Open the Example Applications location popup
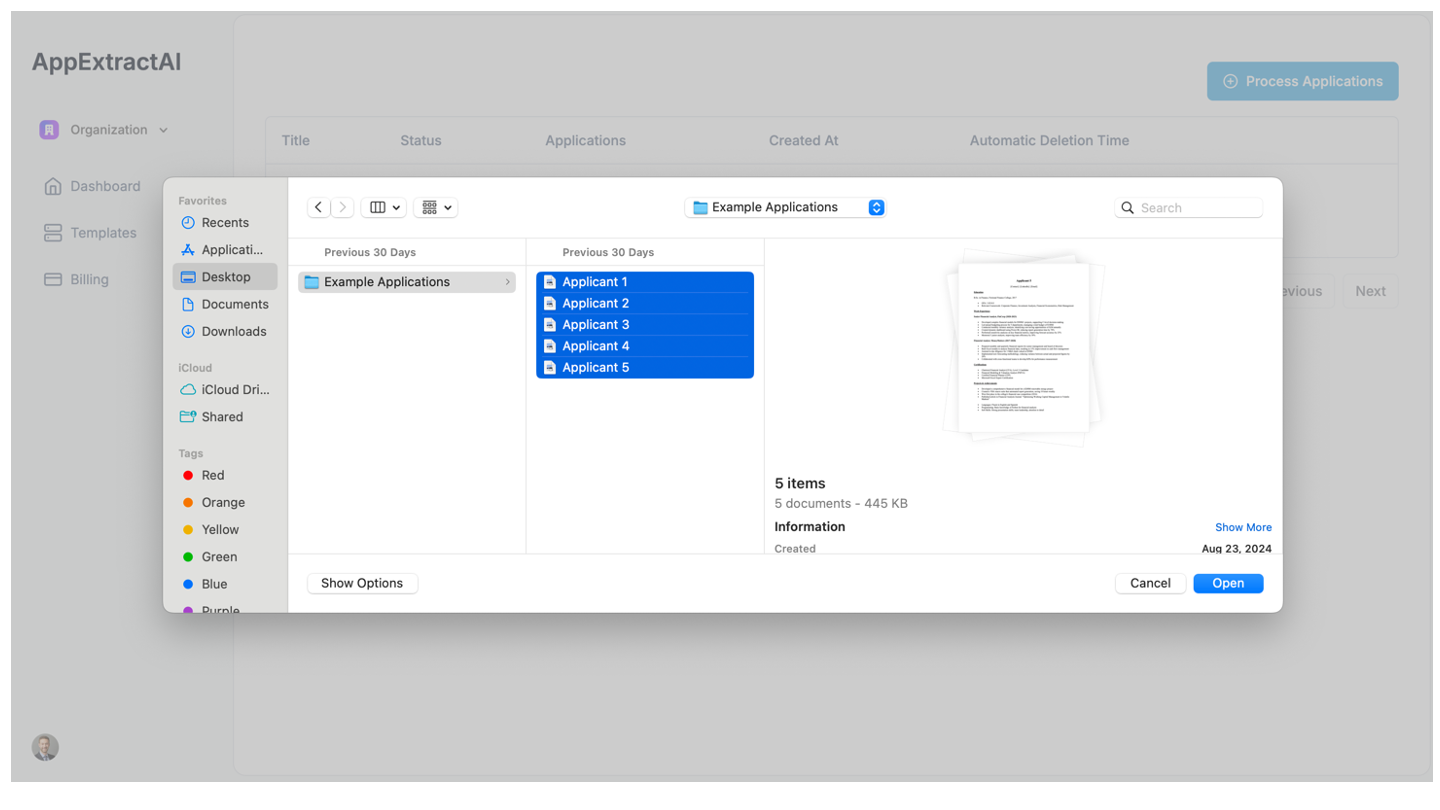Image resolution: width=1440 pixels, height=810 pixels. point(786,207)
